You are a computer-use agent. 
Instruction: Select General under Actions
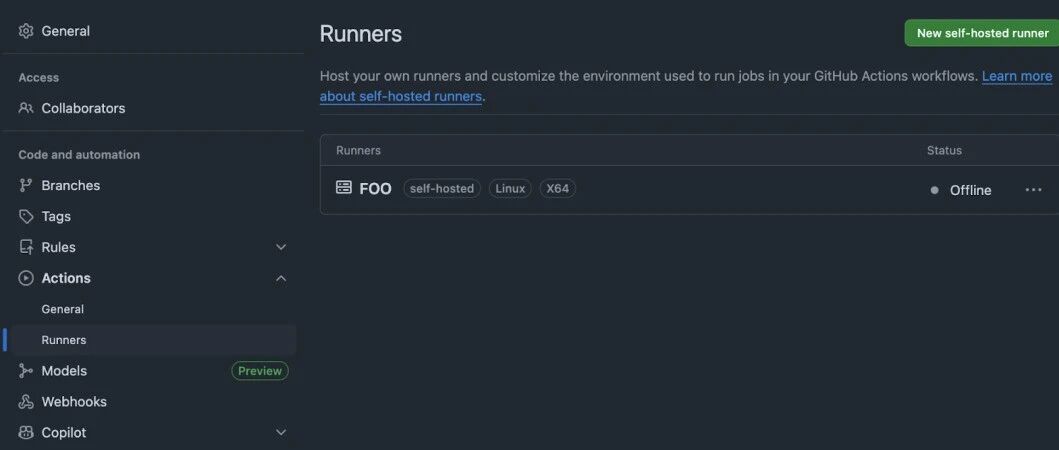[x=63, y=309]
